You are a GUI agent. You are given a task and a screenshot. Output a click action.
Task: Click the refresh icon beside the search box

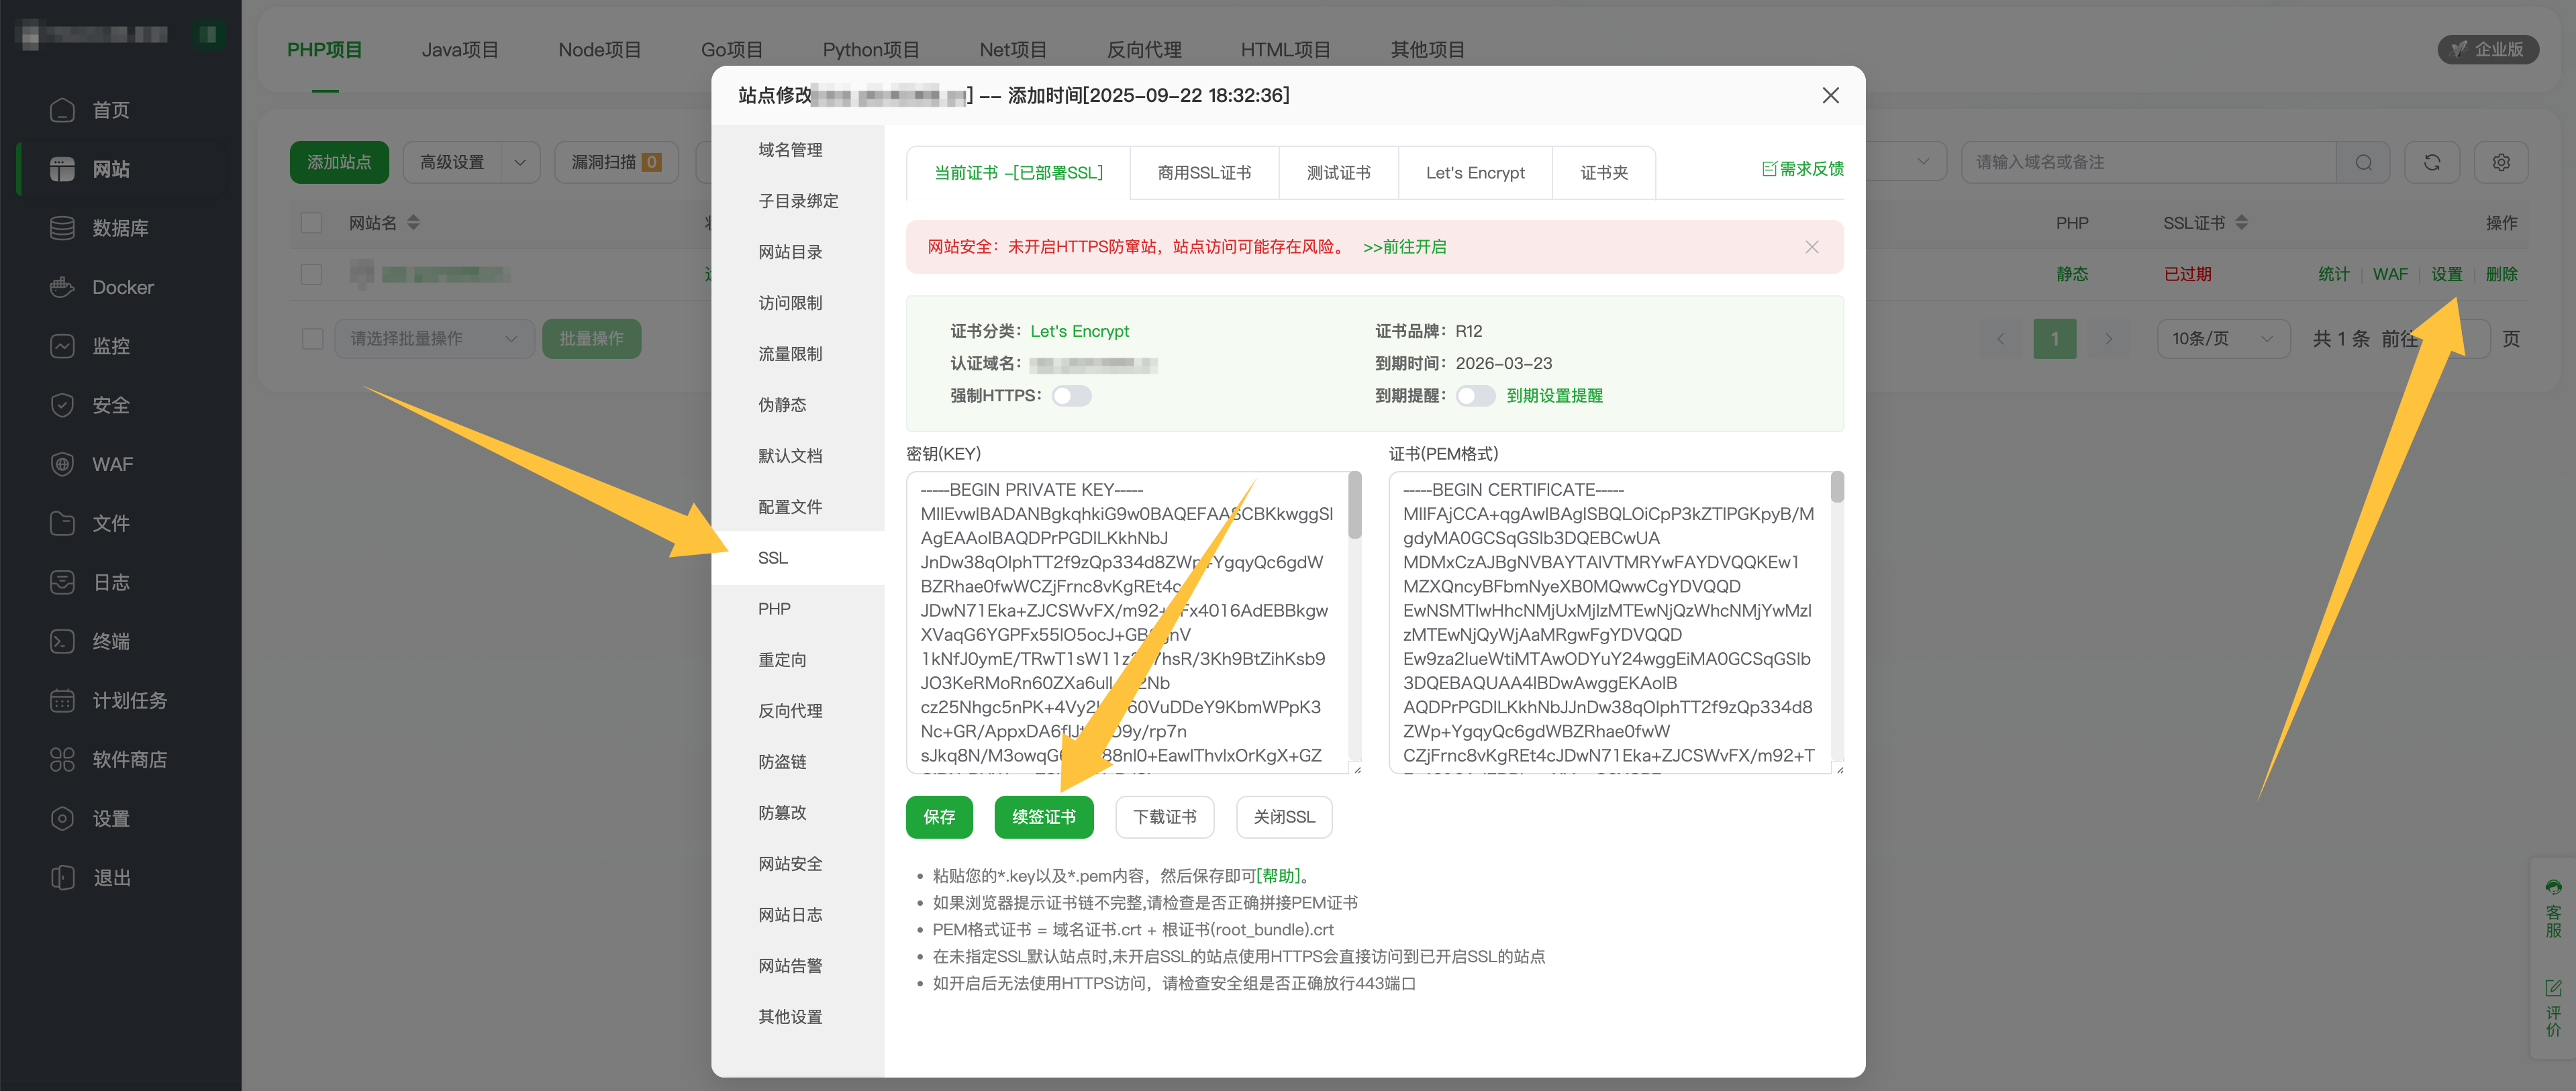click(x=2432, y=161)
